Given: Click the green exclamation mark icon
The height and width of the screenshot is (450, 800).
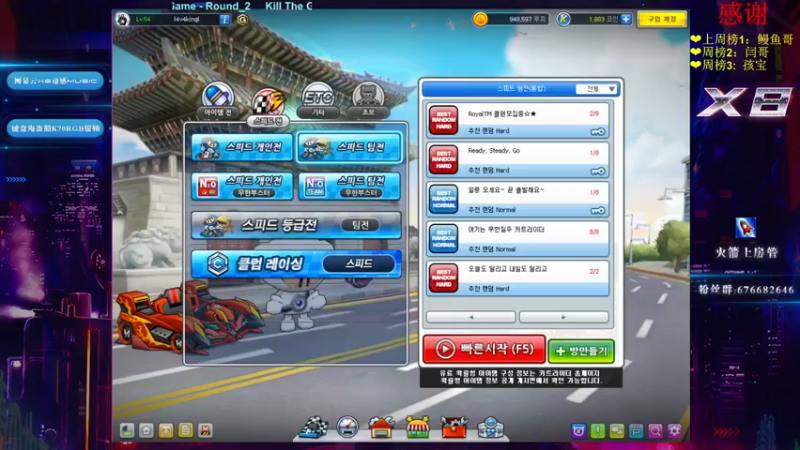Looking at the screenshot, I should [x=597, y=431].
